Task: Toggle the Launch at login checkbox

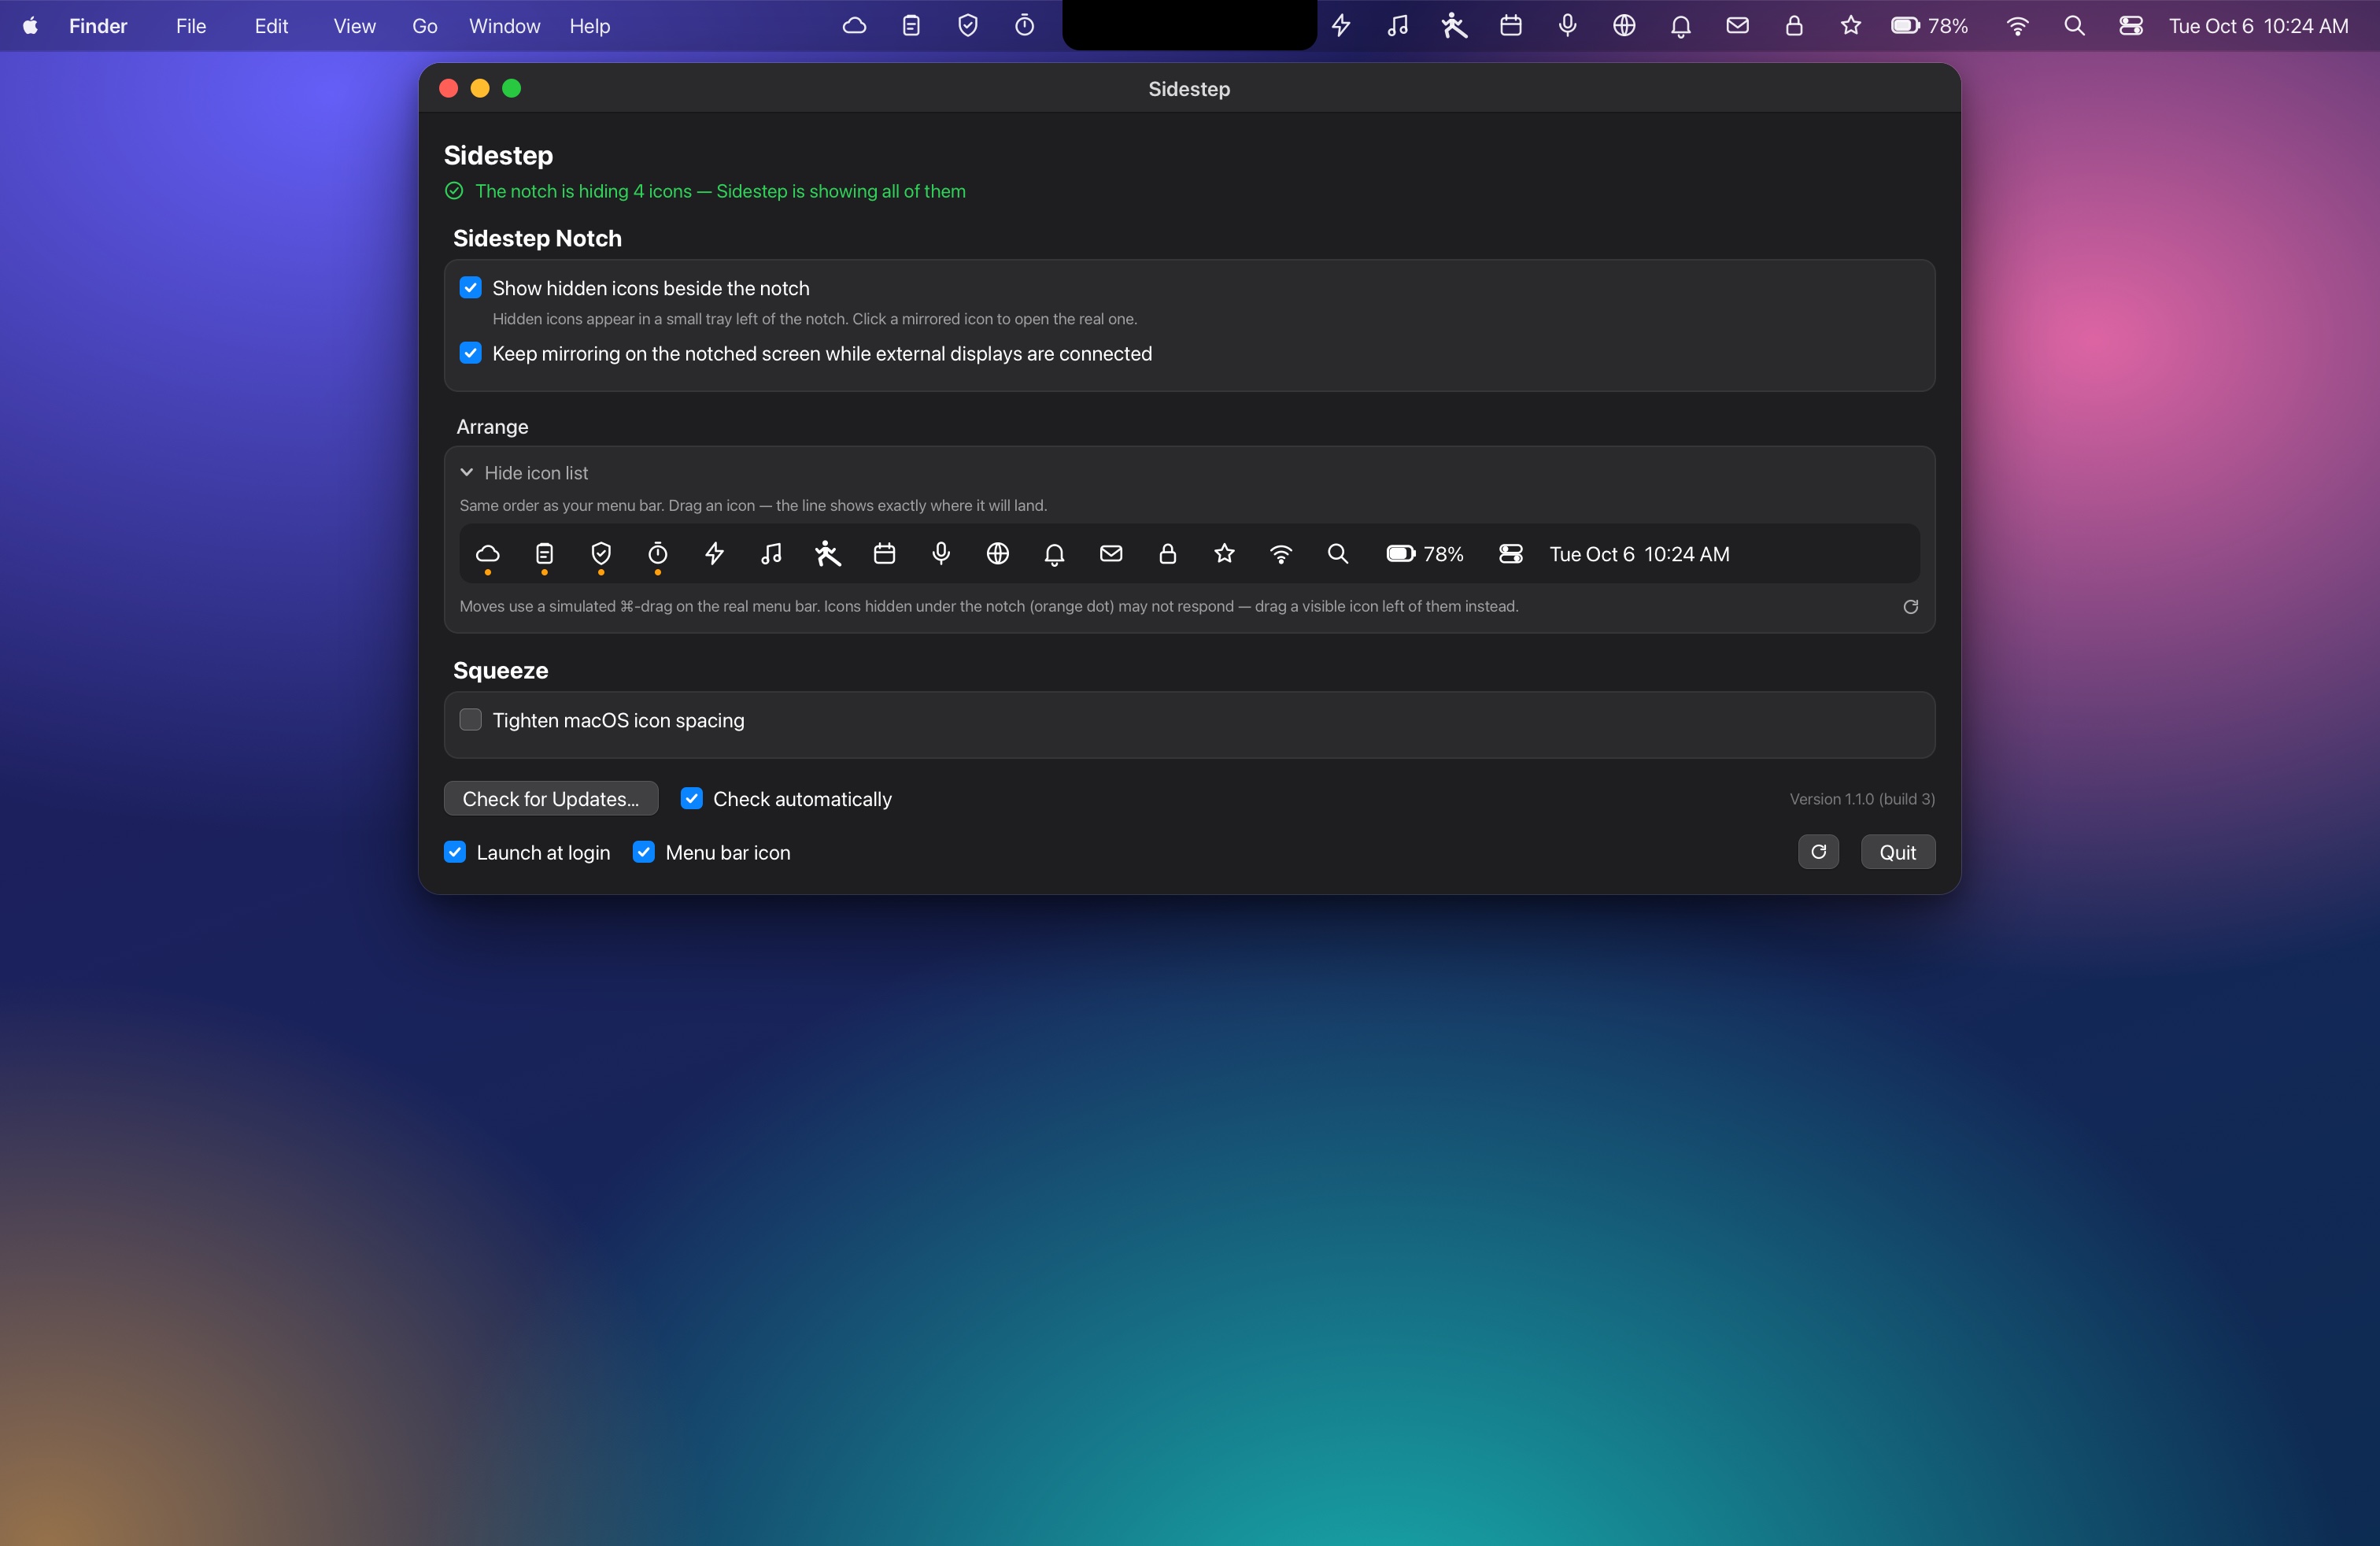Action: (455, 852)
